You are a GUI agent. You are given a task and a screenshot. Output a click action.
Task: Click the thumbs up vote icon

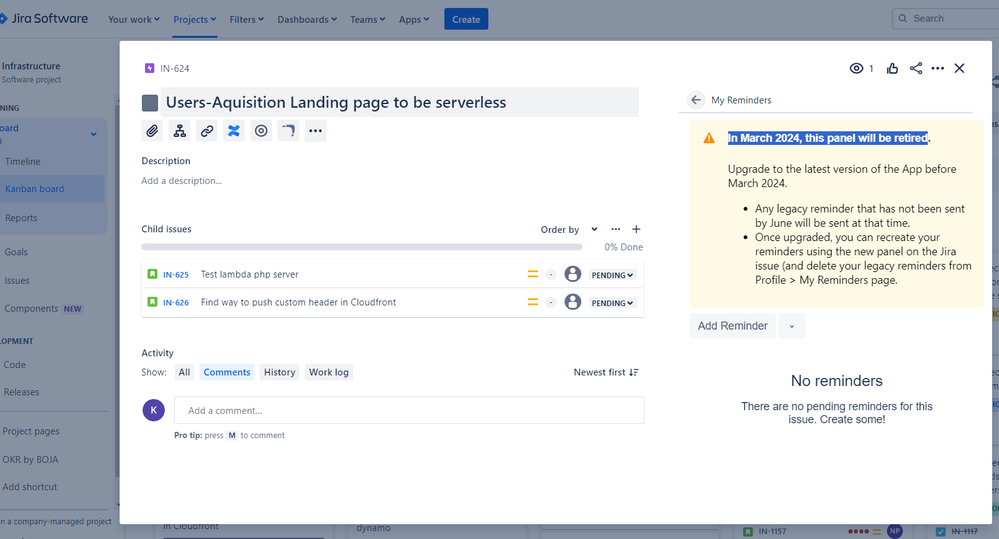(892, 68)
